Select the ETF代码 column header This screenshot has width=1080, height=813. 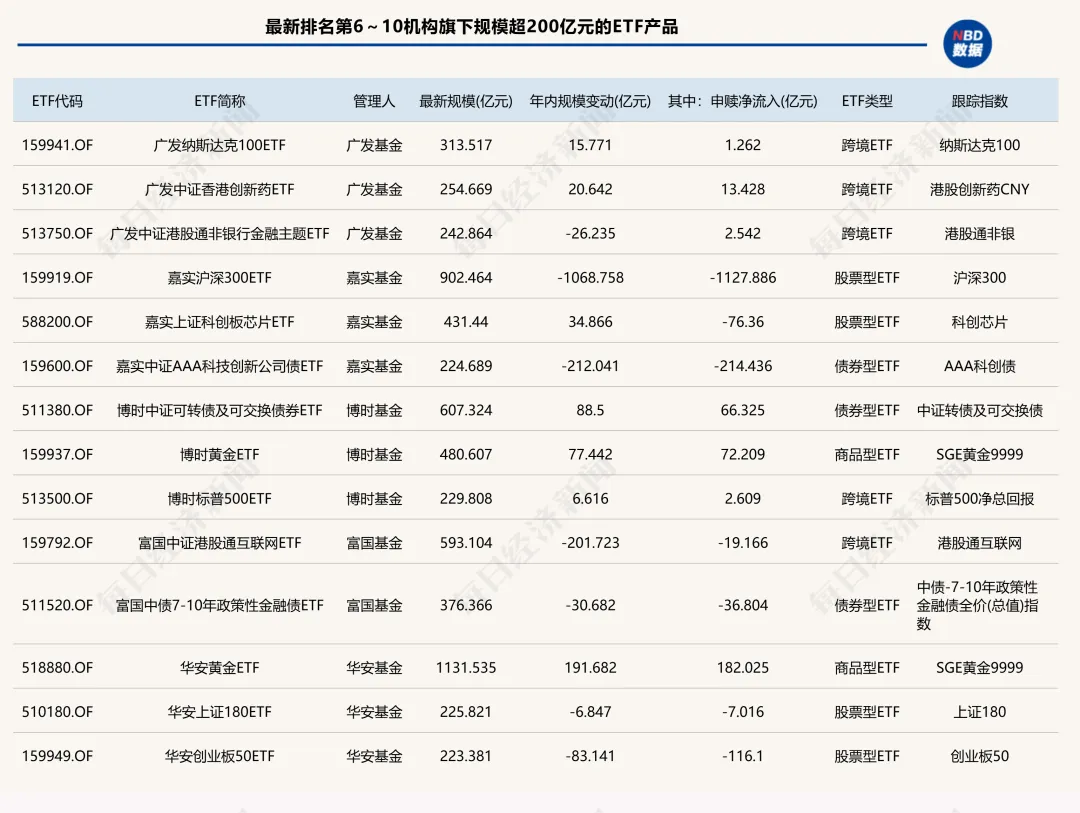tap(57, 101)
